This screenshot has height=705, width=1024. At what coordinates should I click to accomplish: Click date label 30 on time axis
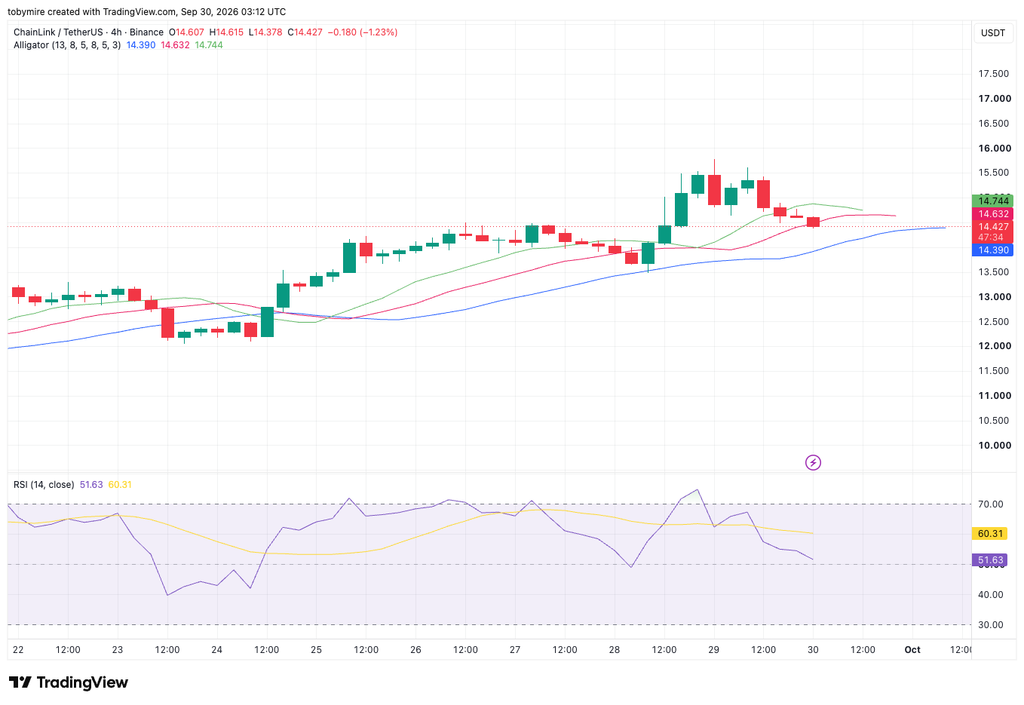(813, 650)
